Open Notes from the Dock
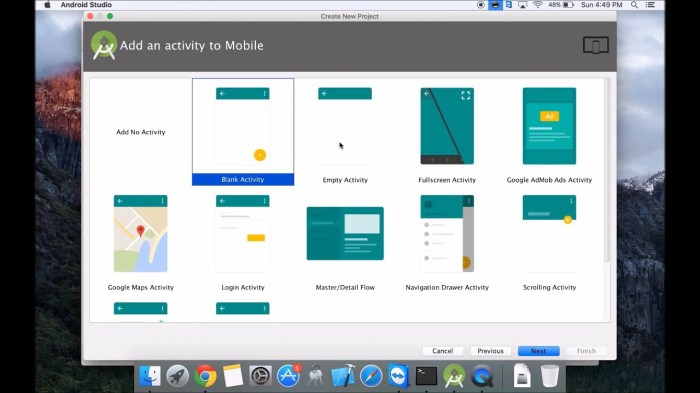The width and height of the screenshot is (700, 393). [233, 376]
